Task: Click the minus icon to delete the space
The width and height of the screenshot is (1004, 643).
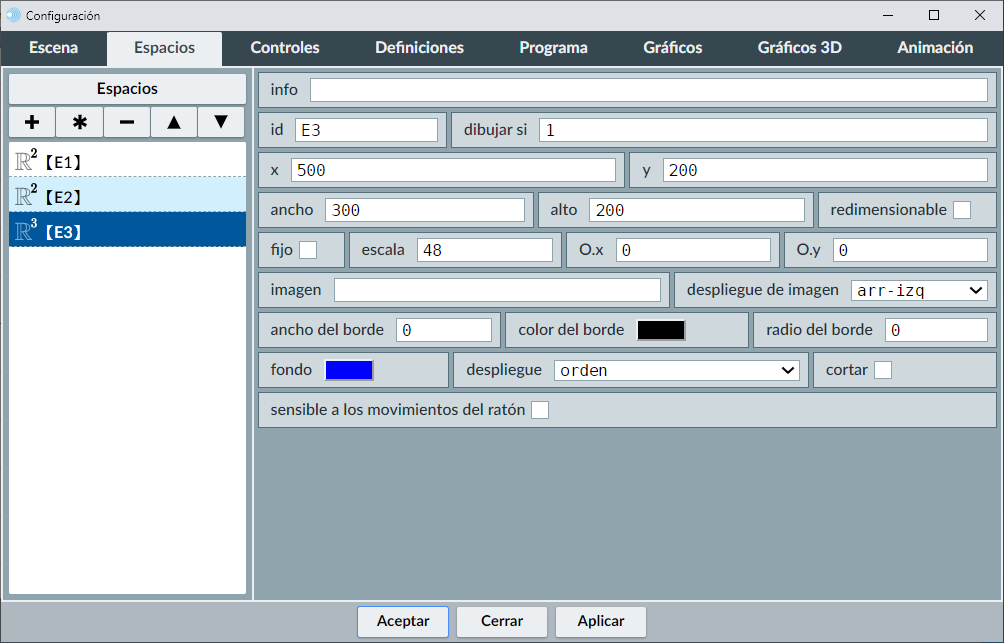Action: (127, 122)
